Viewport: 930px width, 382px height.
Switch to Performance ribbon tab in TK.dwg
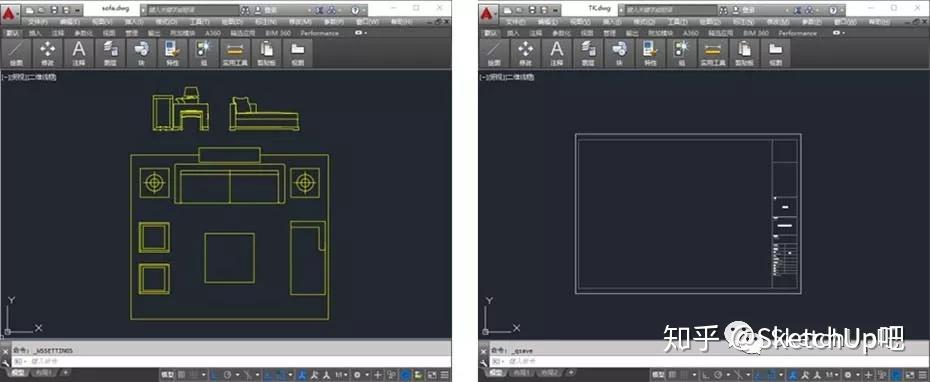pyautogui.click(x=798, y=33)
